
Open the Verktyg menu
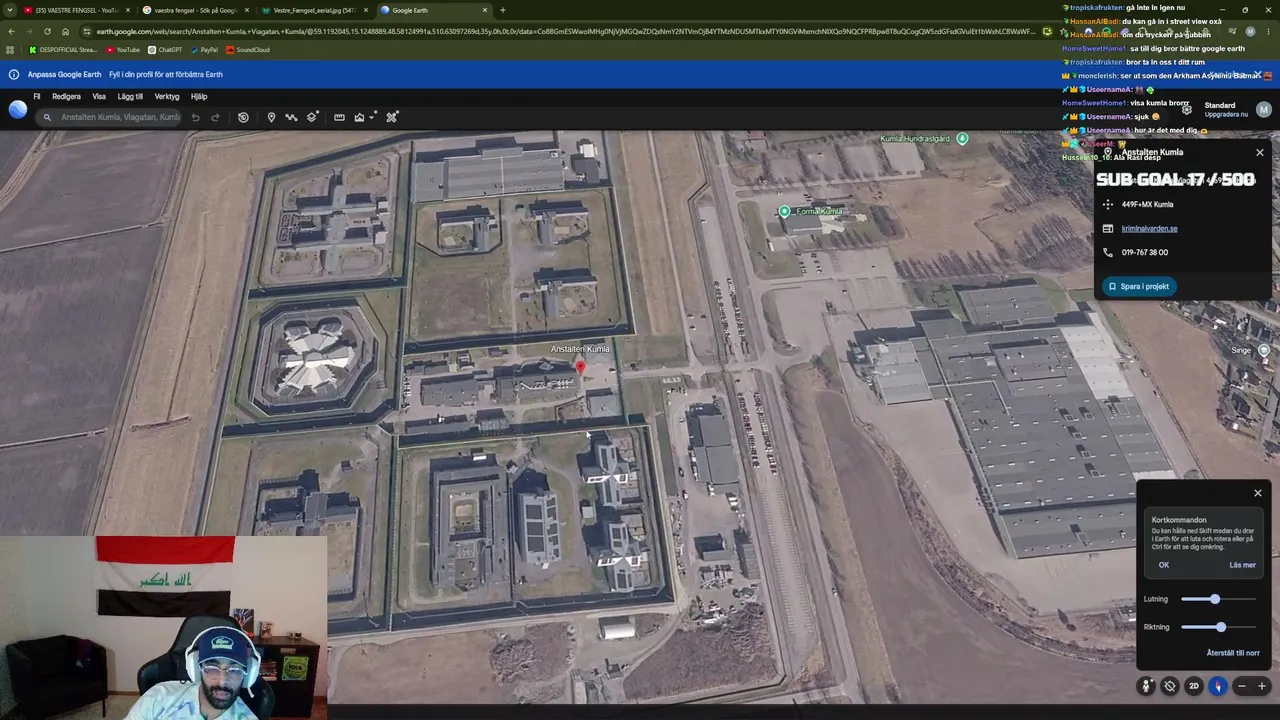click(x=167, y=96)
